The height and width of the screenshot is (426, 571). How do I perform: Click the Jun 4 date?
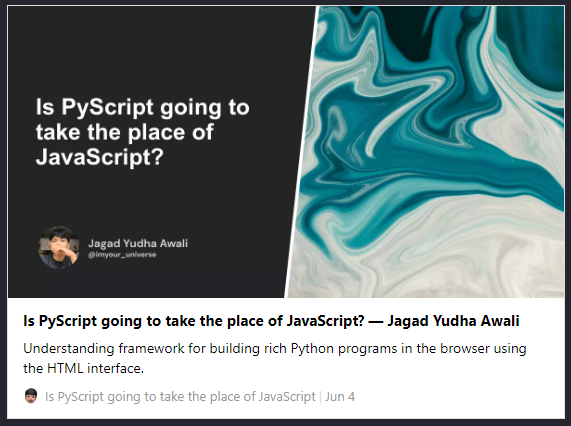tap(340, 397)
